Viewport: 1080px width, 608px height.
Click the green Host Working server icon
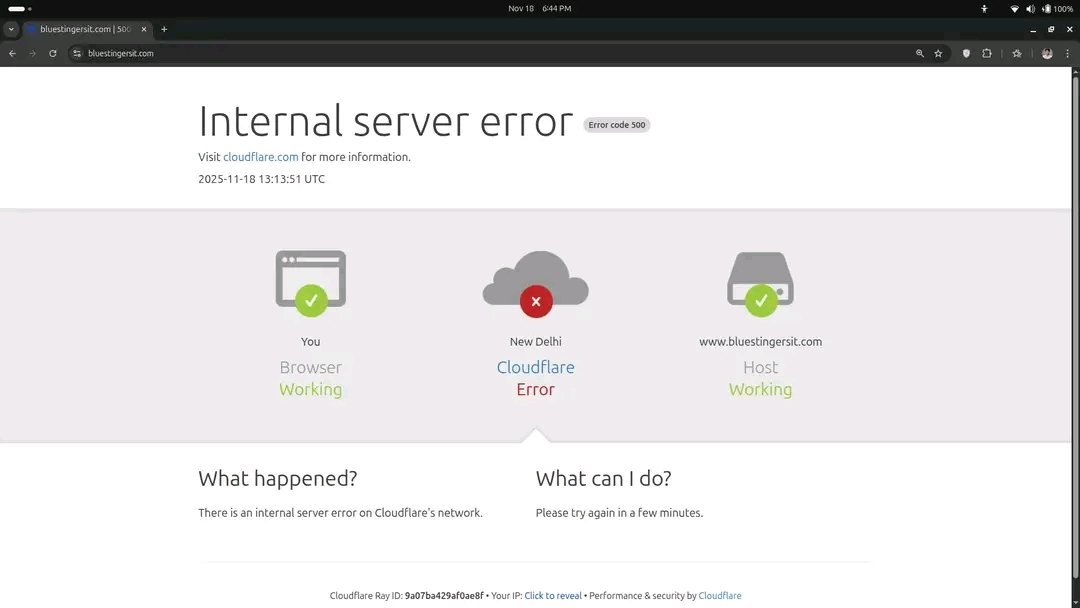click(x=760, y=281)
